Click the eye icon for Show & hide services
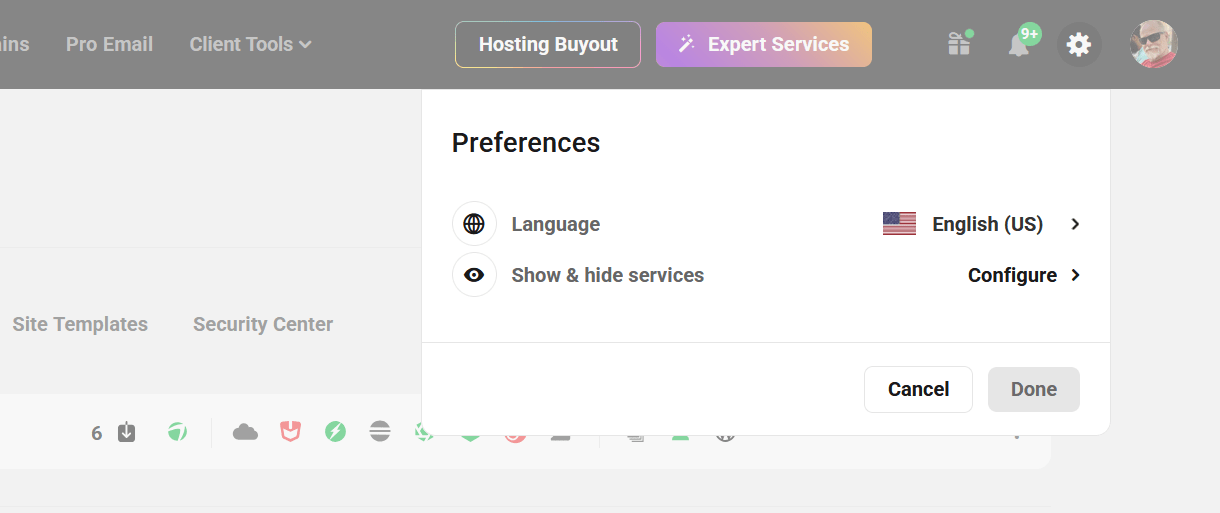The image size is (1220, 513). tap(474, 275)
